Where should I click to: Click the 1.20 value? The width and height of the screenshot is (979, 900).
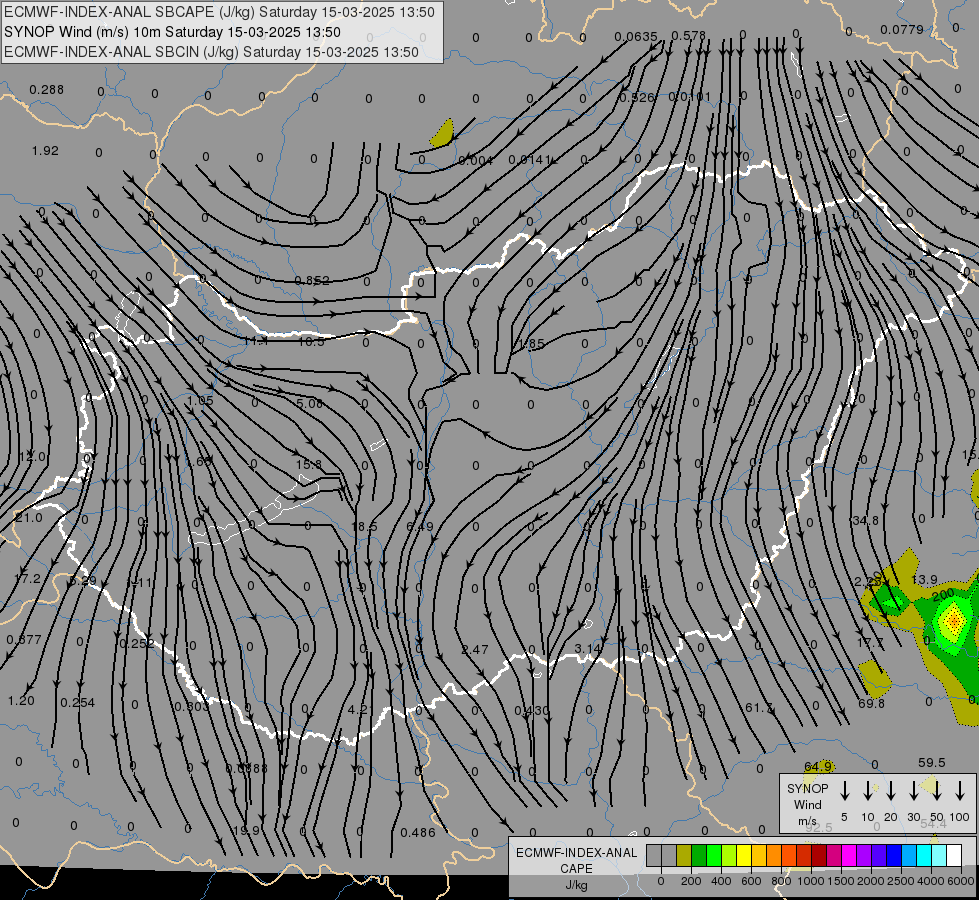point(21,701)
